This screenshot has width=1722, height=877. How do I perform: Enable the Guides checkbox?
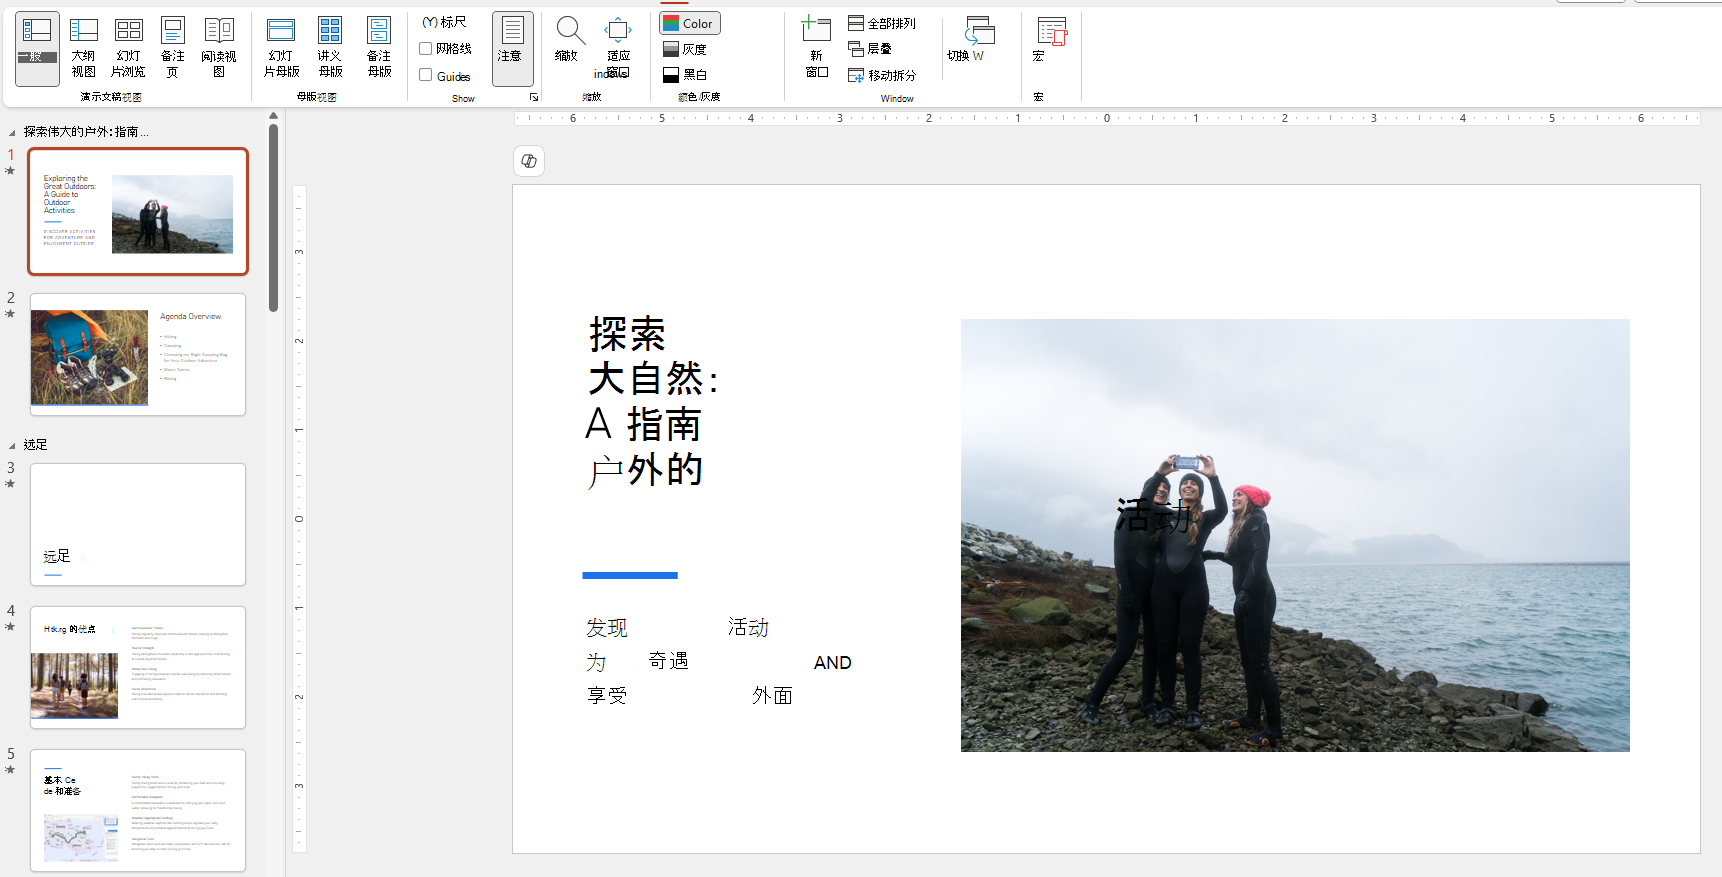[x=426, y=75]
